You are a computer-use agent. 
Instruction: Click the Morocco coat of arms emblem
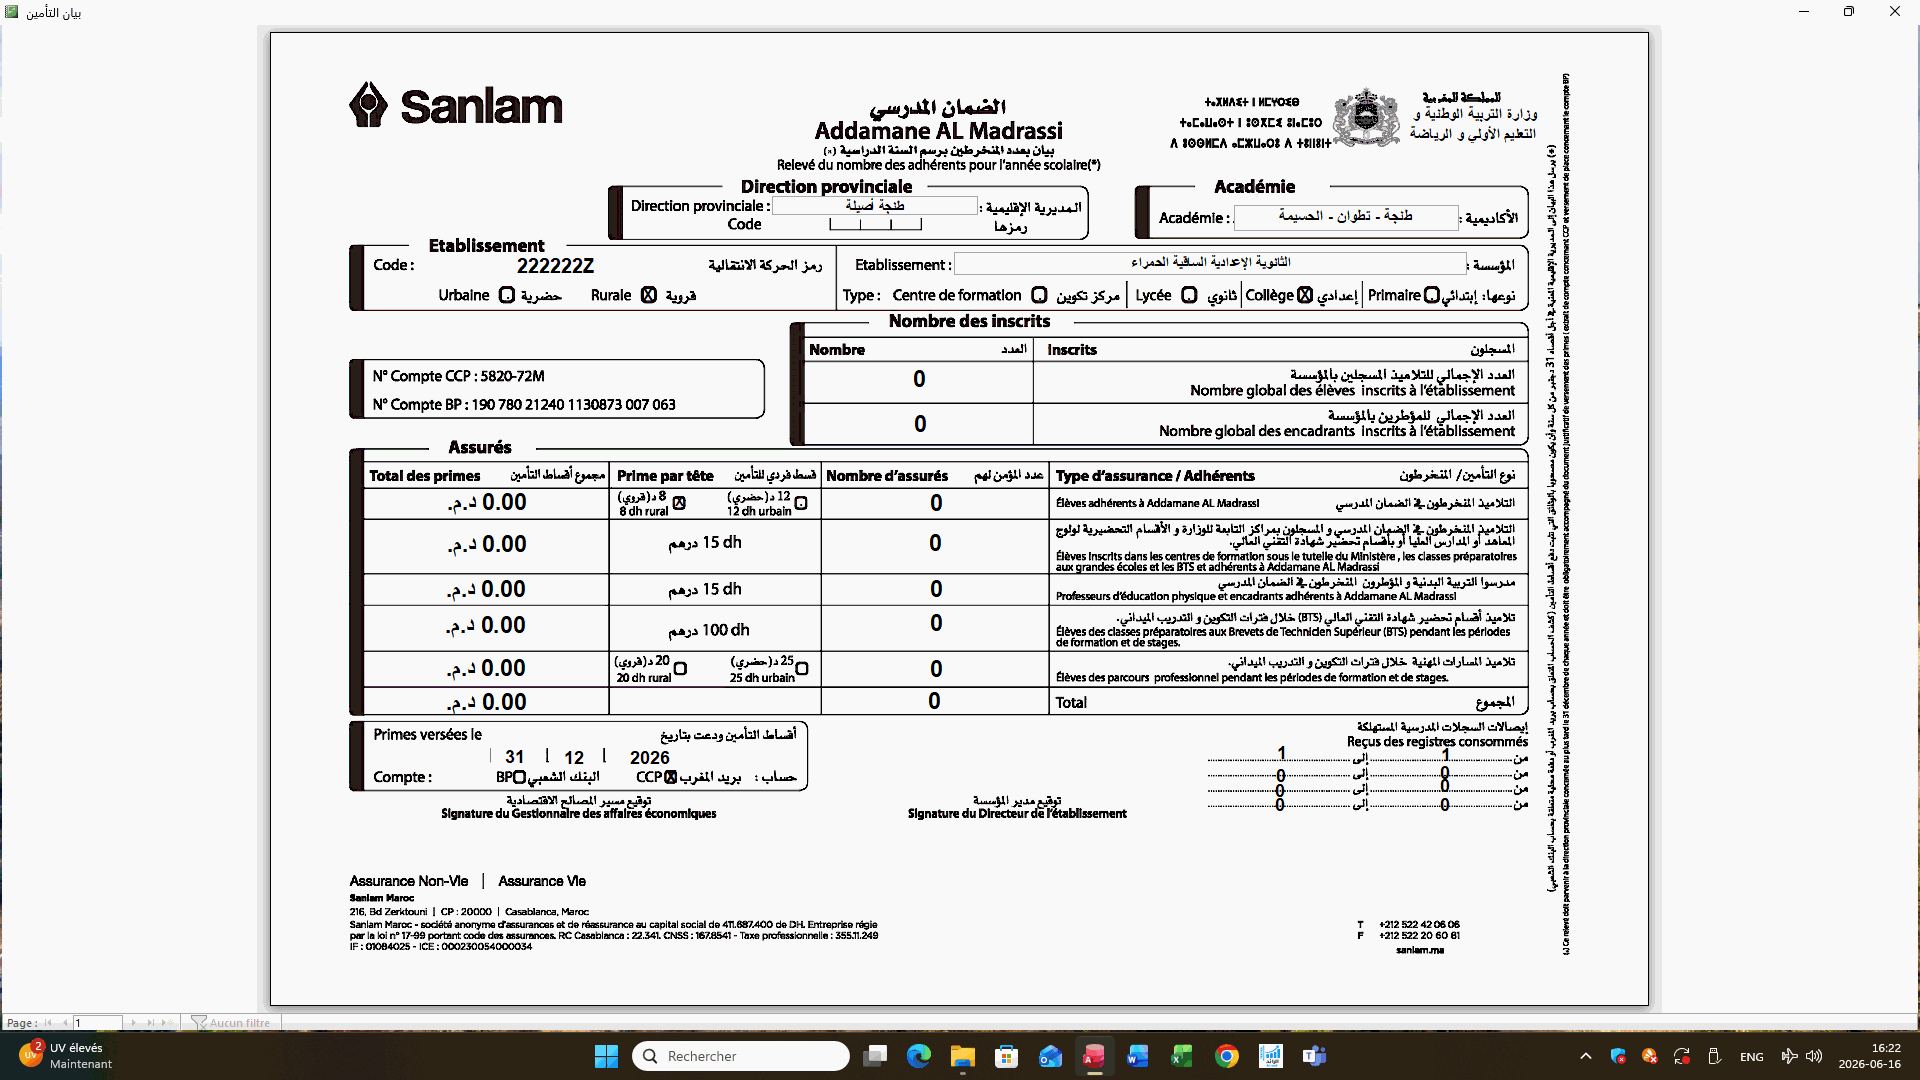(x=1366, y=117)
